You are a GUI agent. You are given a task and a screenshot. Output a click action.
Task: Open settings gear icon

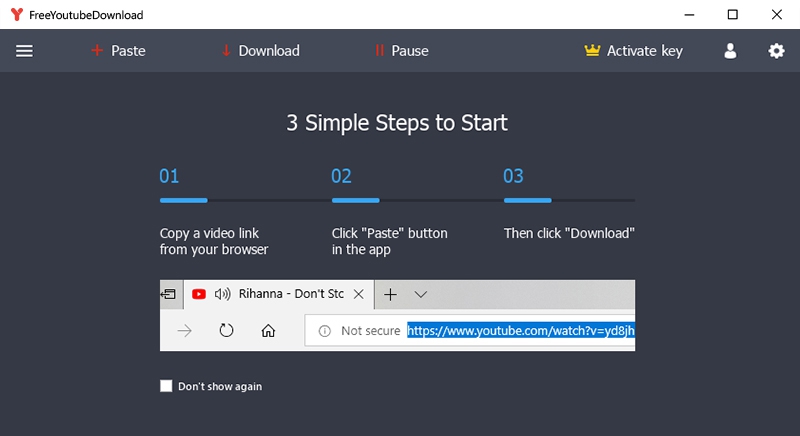776,51
